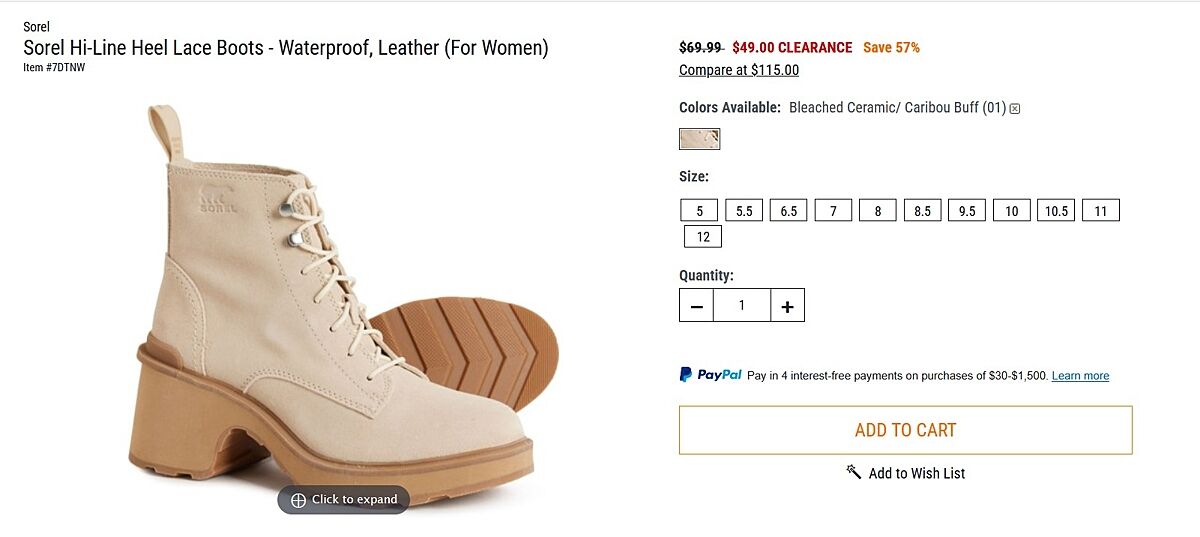Screen dimensions: 1200x537
Task: Click the PayPal logo icon
Action: pyautogui.click(x=686, y=375)
